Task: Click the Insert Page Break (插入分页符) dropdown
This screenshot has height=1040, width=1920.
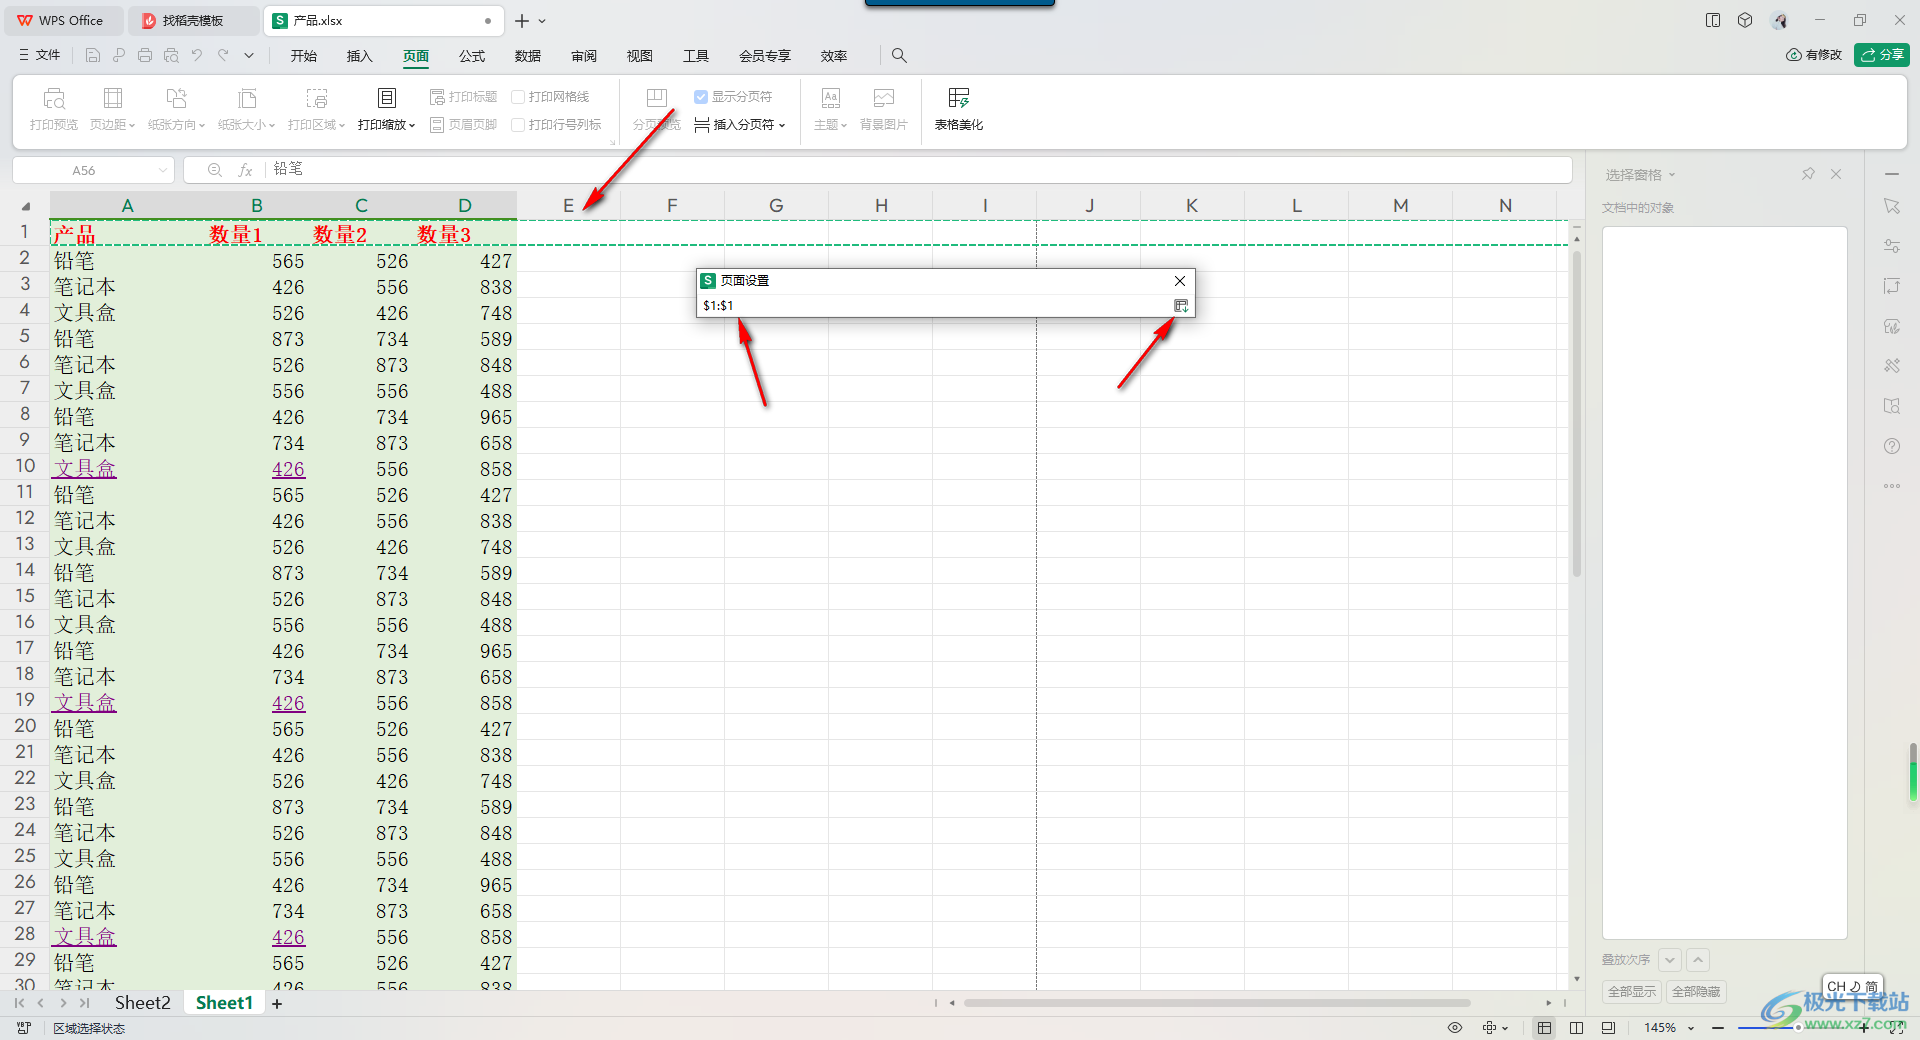Action: coord(740,125)
